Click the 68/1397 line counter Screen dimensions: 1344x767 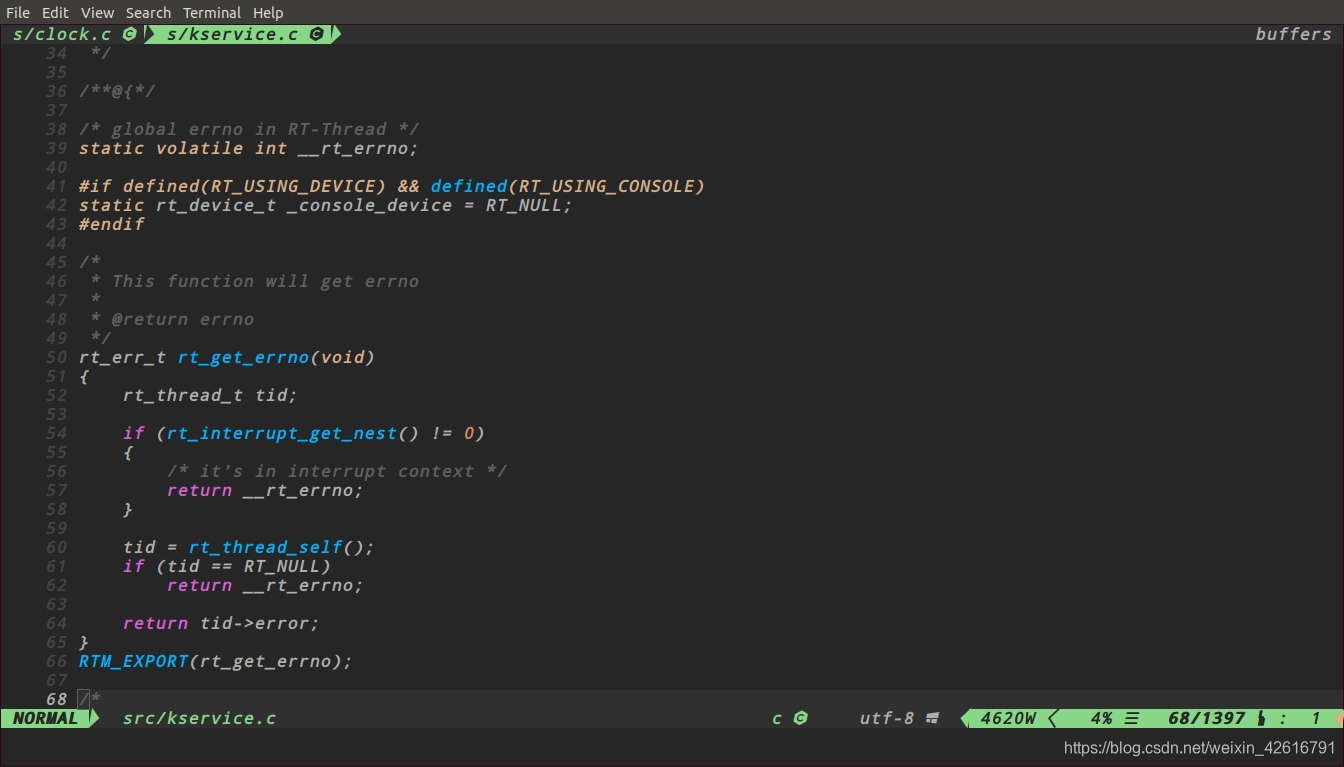click(1207, 718)
